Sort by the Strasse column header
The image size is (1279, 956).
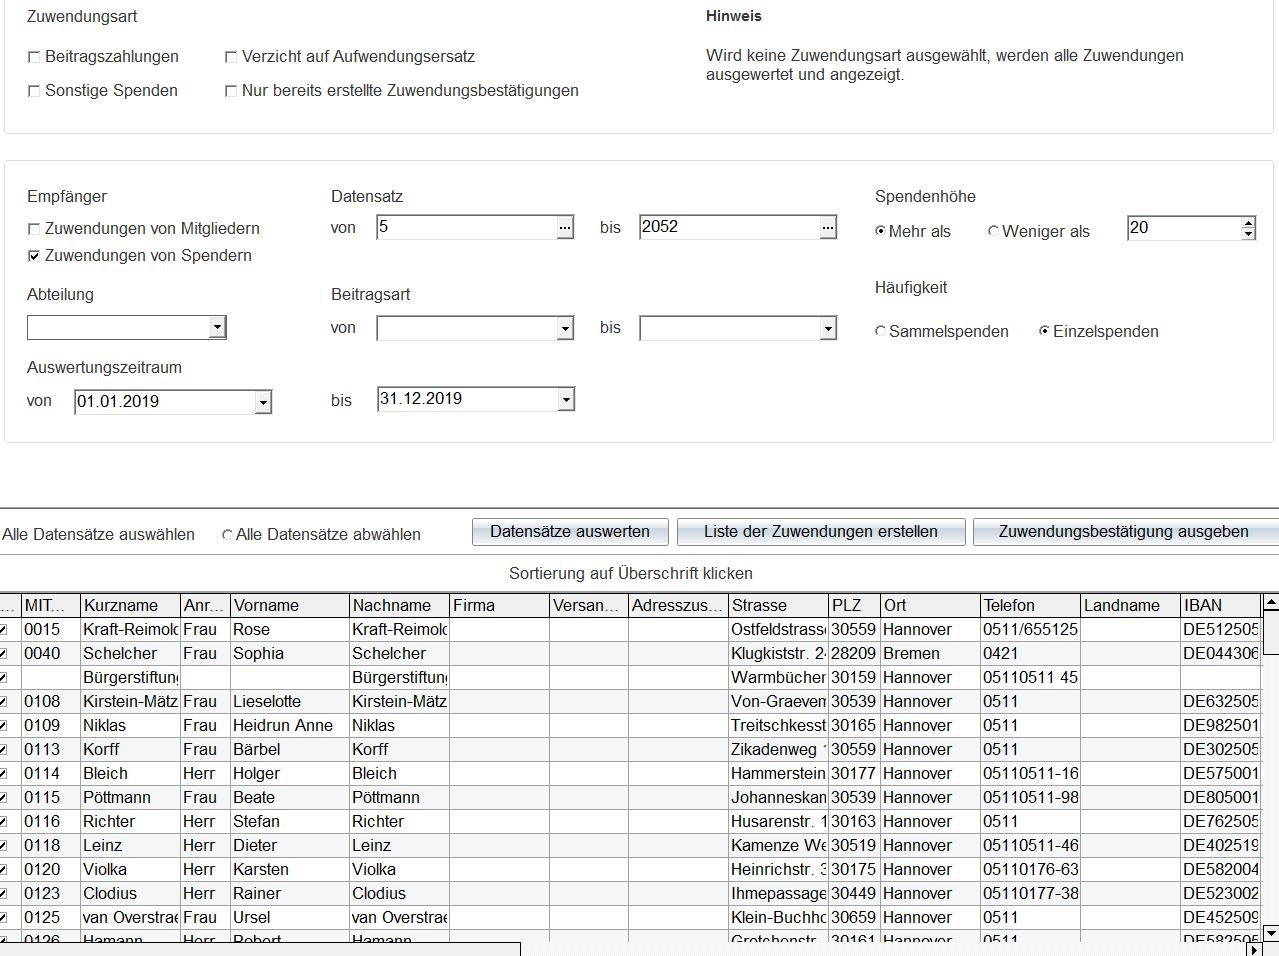tap(779, 605)
